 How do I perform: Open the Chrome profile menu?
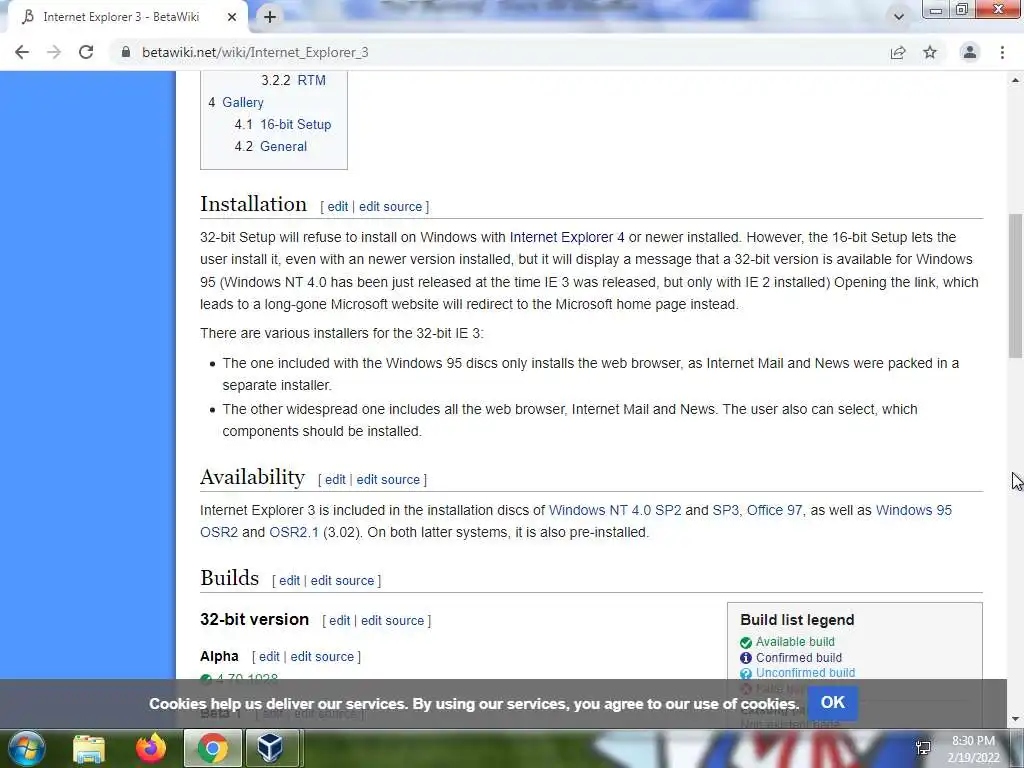970,52
